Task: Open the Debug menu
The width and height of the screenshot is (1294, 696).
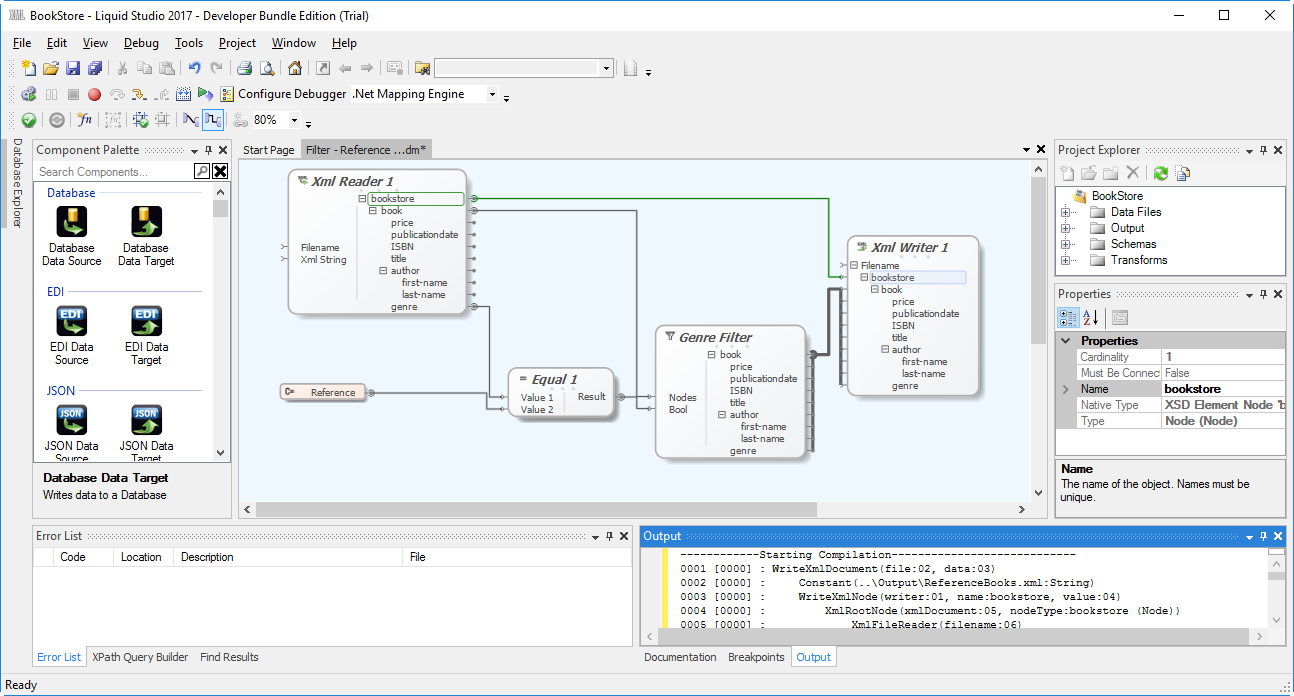Action: [141, 43]
